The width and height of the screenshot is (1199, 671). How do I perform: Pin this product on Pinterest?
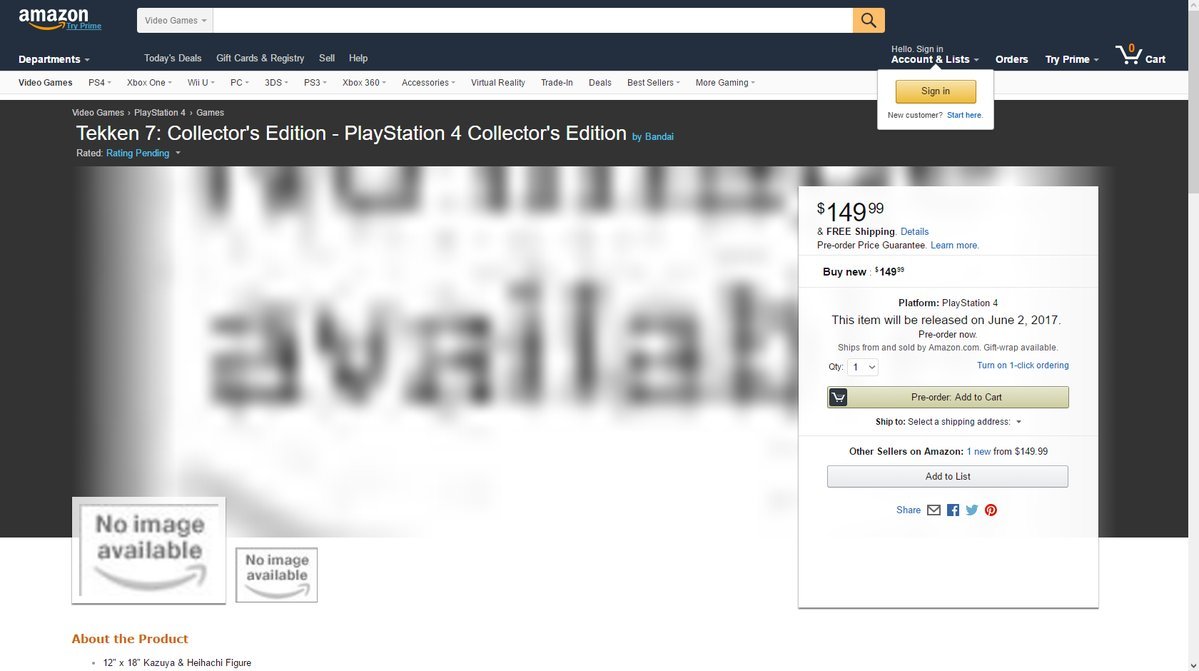(x=991, y=510)
